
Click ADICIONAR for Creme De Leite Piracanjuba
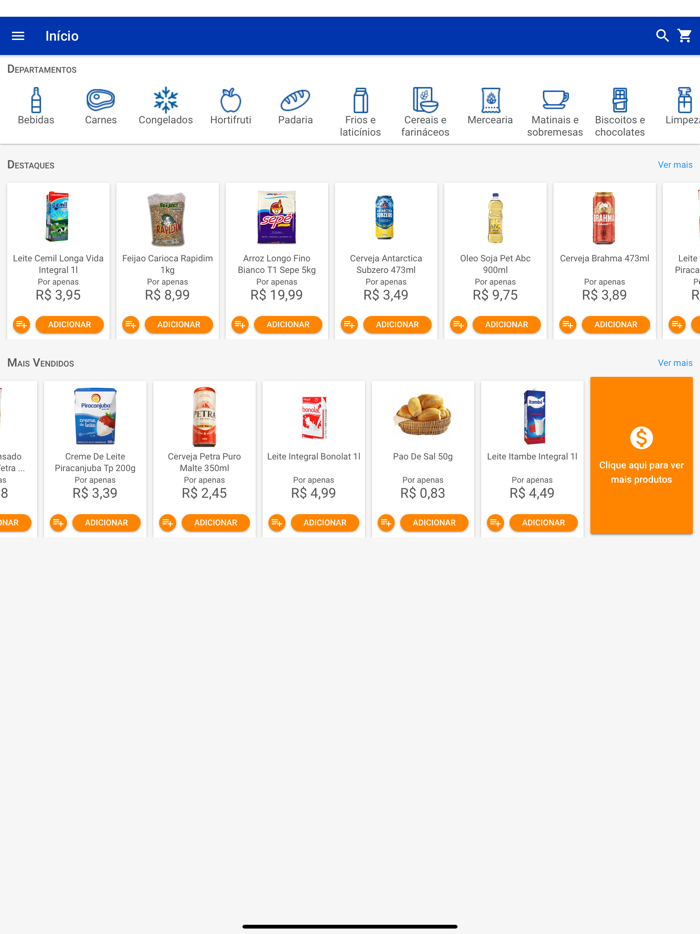(107, 522)
